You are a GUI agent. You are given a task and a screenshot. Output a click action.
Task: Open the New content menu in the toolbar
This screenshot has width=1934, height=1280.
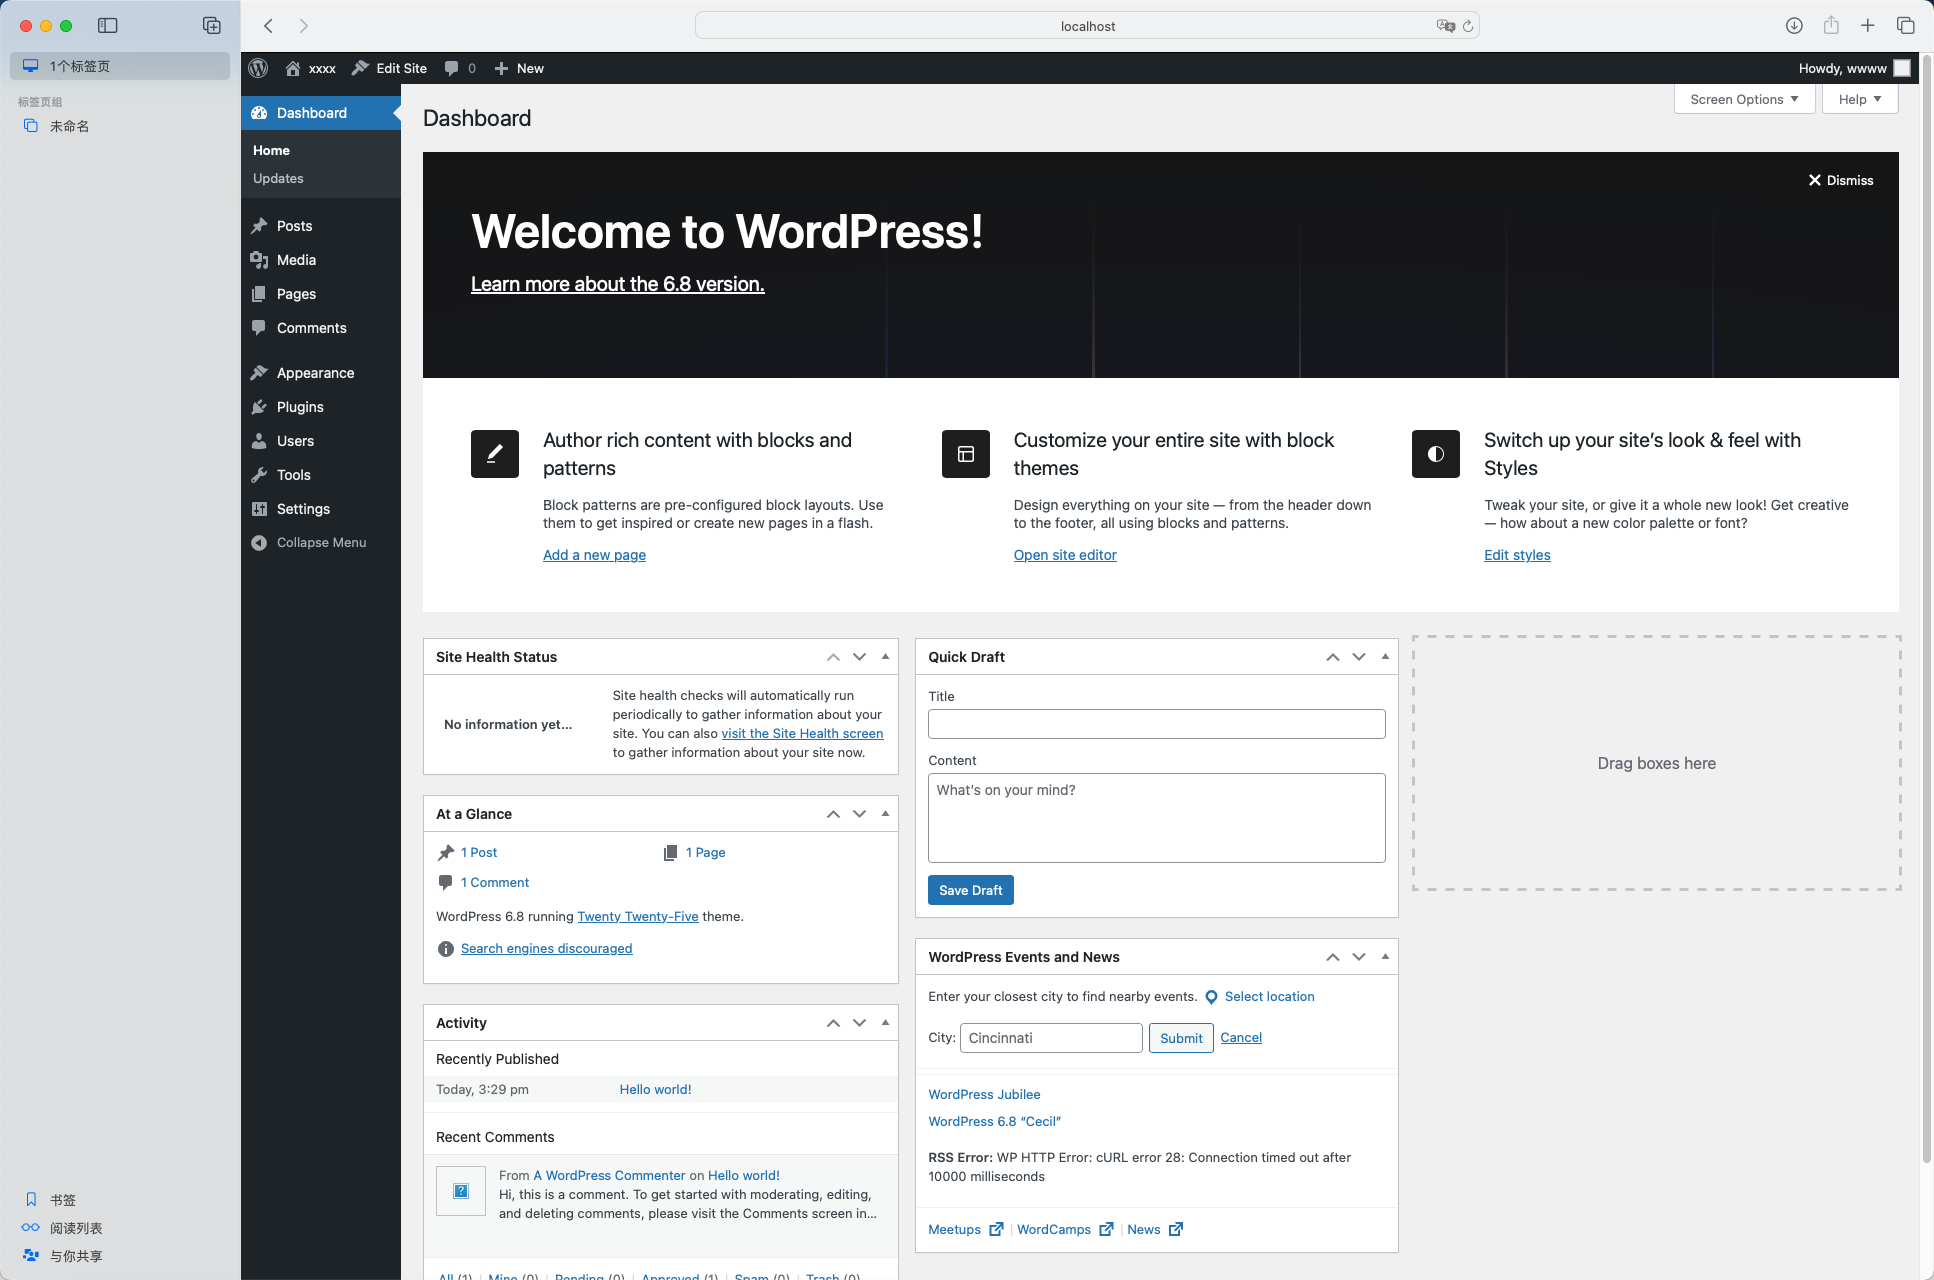tap(519, 68)
